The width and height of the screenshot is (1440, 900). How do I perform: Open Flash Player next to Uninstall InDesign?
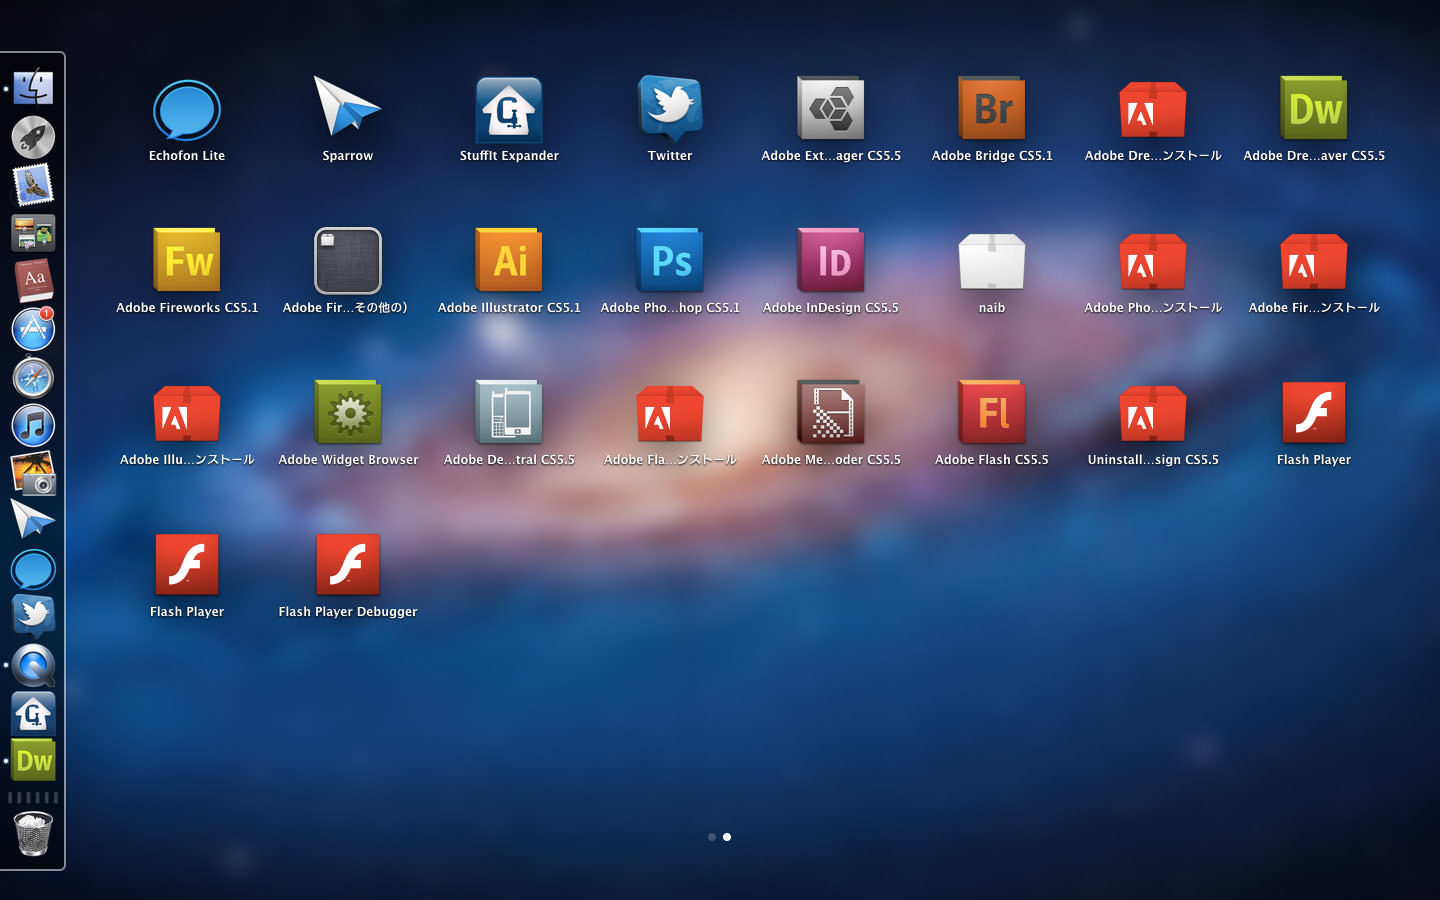click(1314, 412)
